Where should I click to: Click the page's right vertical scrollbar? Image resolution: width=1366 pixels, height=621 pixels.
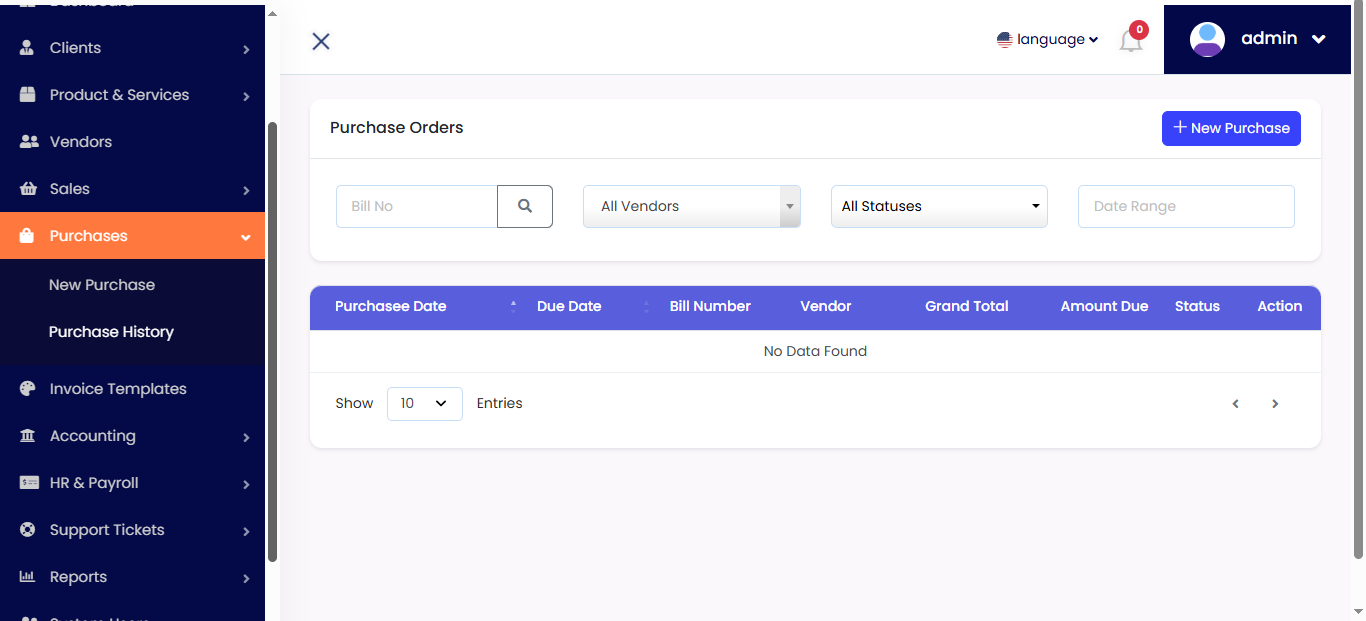[1358, 281]
